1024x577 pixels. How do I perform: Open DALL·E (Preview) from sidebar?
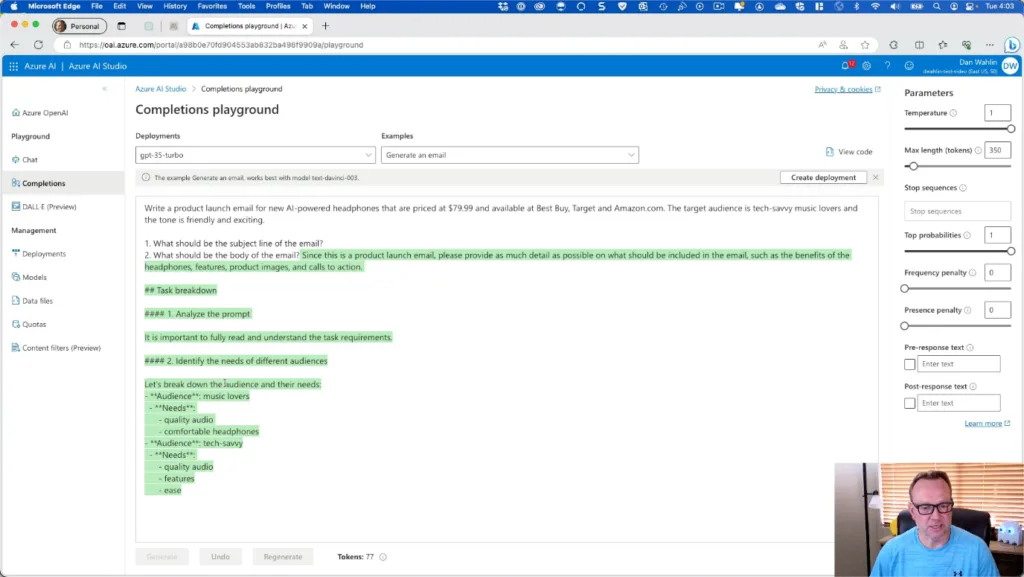pos(48,207)
